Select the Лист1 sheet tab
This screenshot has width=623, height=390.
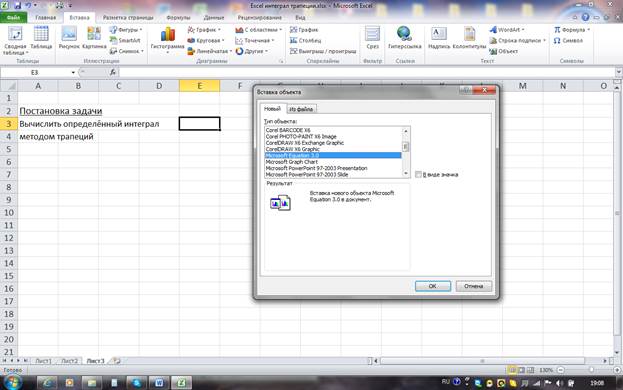[x=43, y=361]
